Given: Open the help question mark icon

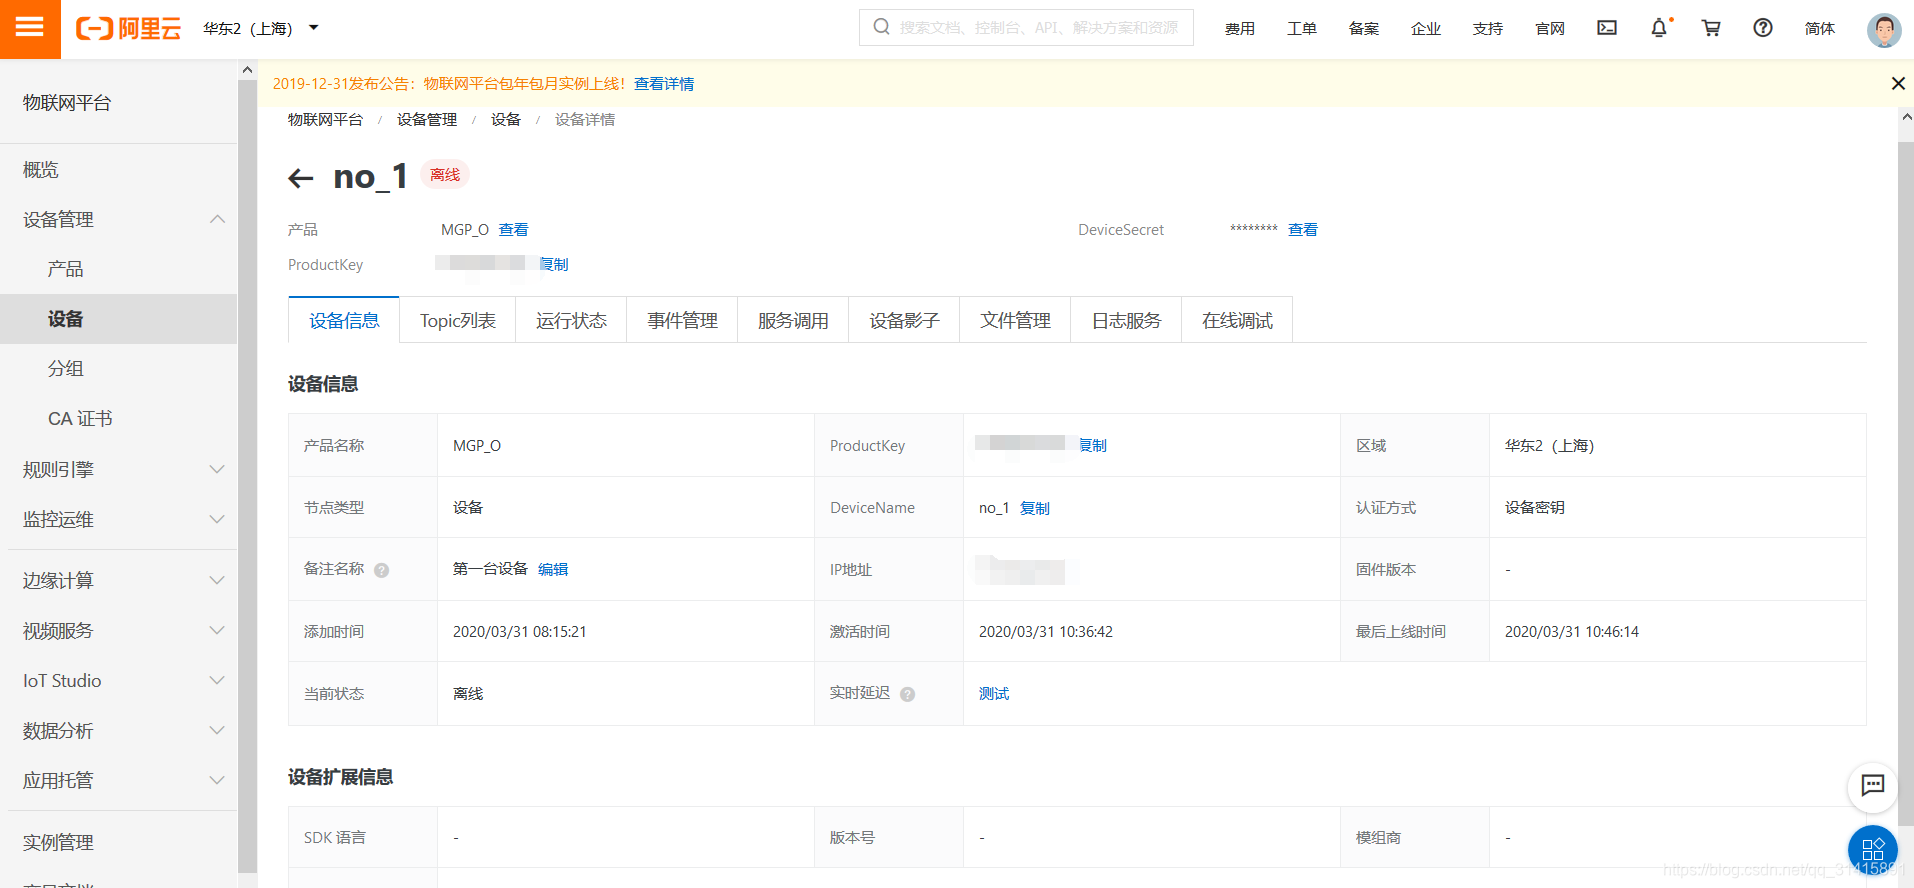Looking at the screenshot, I should pos(1763,28).
